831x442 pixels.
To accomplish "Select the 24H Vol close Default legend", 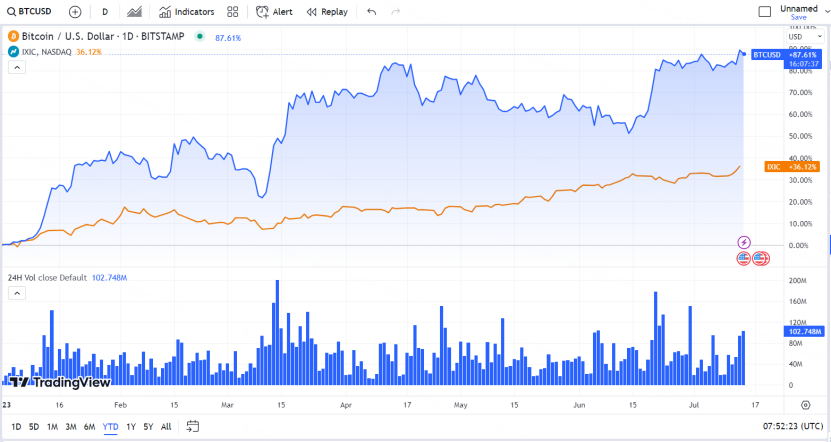I will [47, 278].
